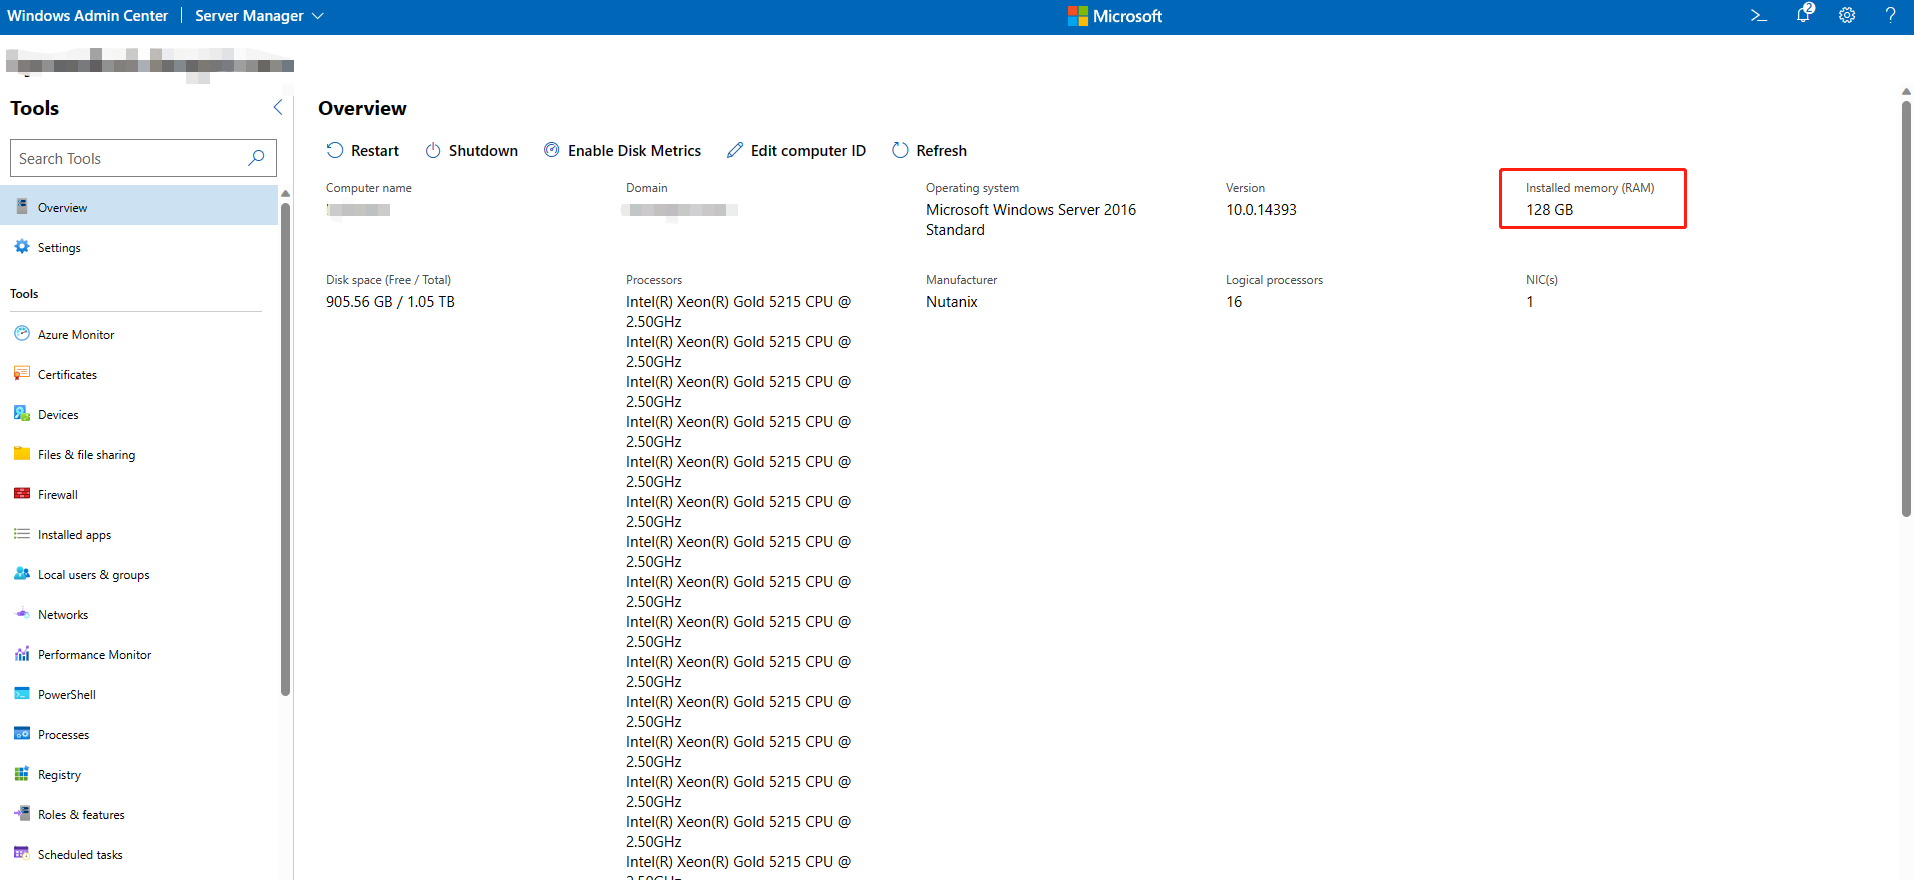Click the main page vertical scrollbar
Viewport: 1914px width, 880px height.
[x=1906, y=308]
